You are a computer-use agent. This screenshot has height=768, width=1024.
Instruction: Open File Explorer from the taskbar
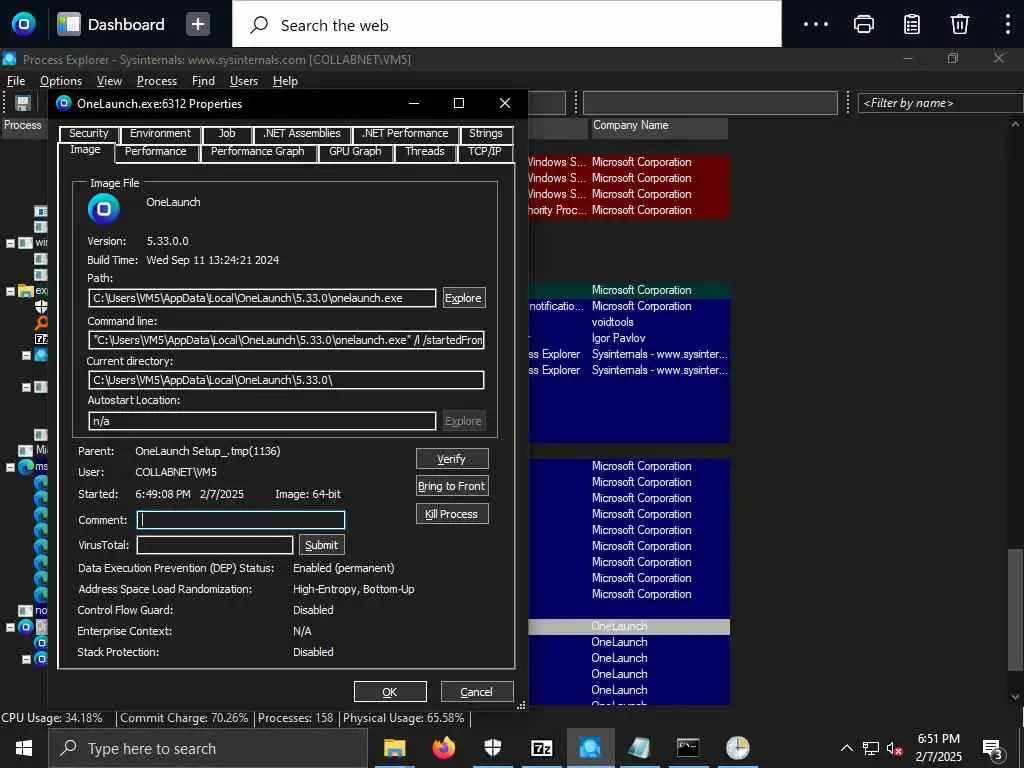click(394, 748)
